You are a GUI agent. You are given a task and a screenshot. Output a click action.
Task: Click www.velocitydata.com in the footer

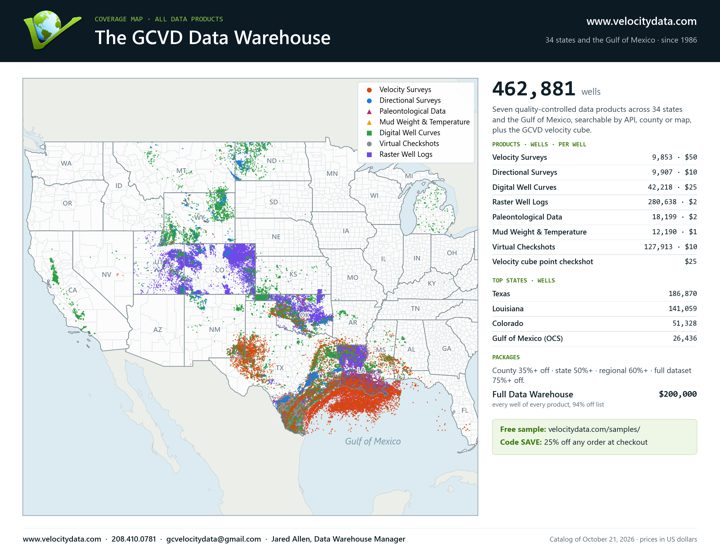click(62, 539)
